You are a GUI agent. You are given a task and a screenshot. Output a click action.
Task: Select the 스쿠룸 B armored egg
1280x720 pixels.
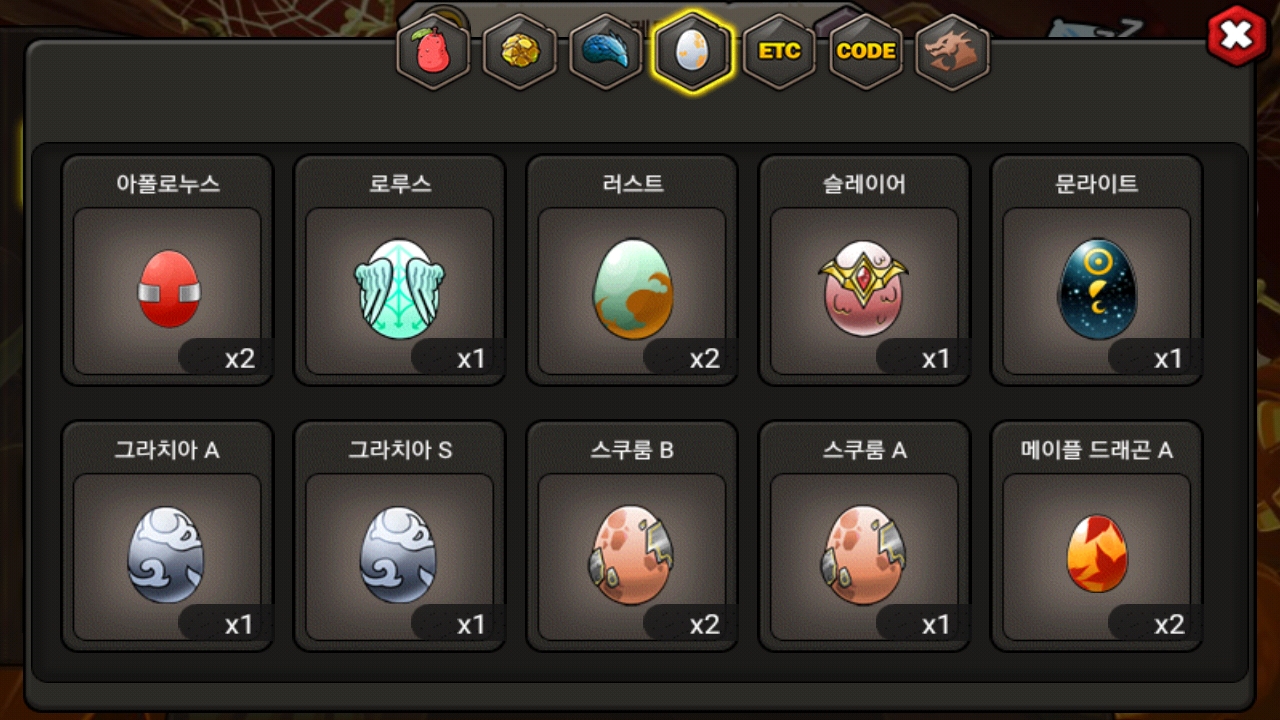click(x=632, y=536)
